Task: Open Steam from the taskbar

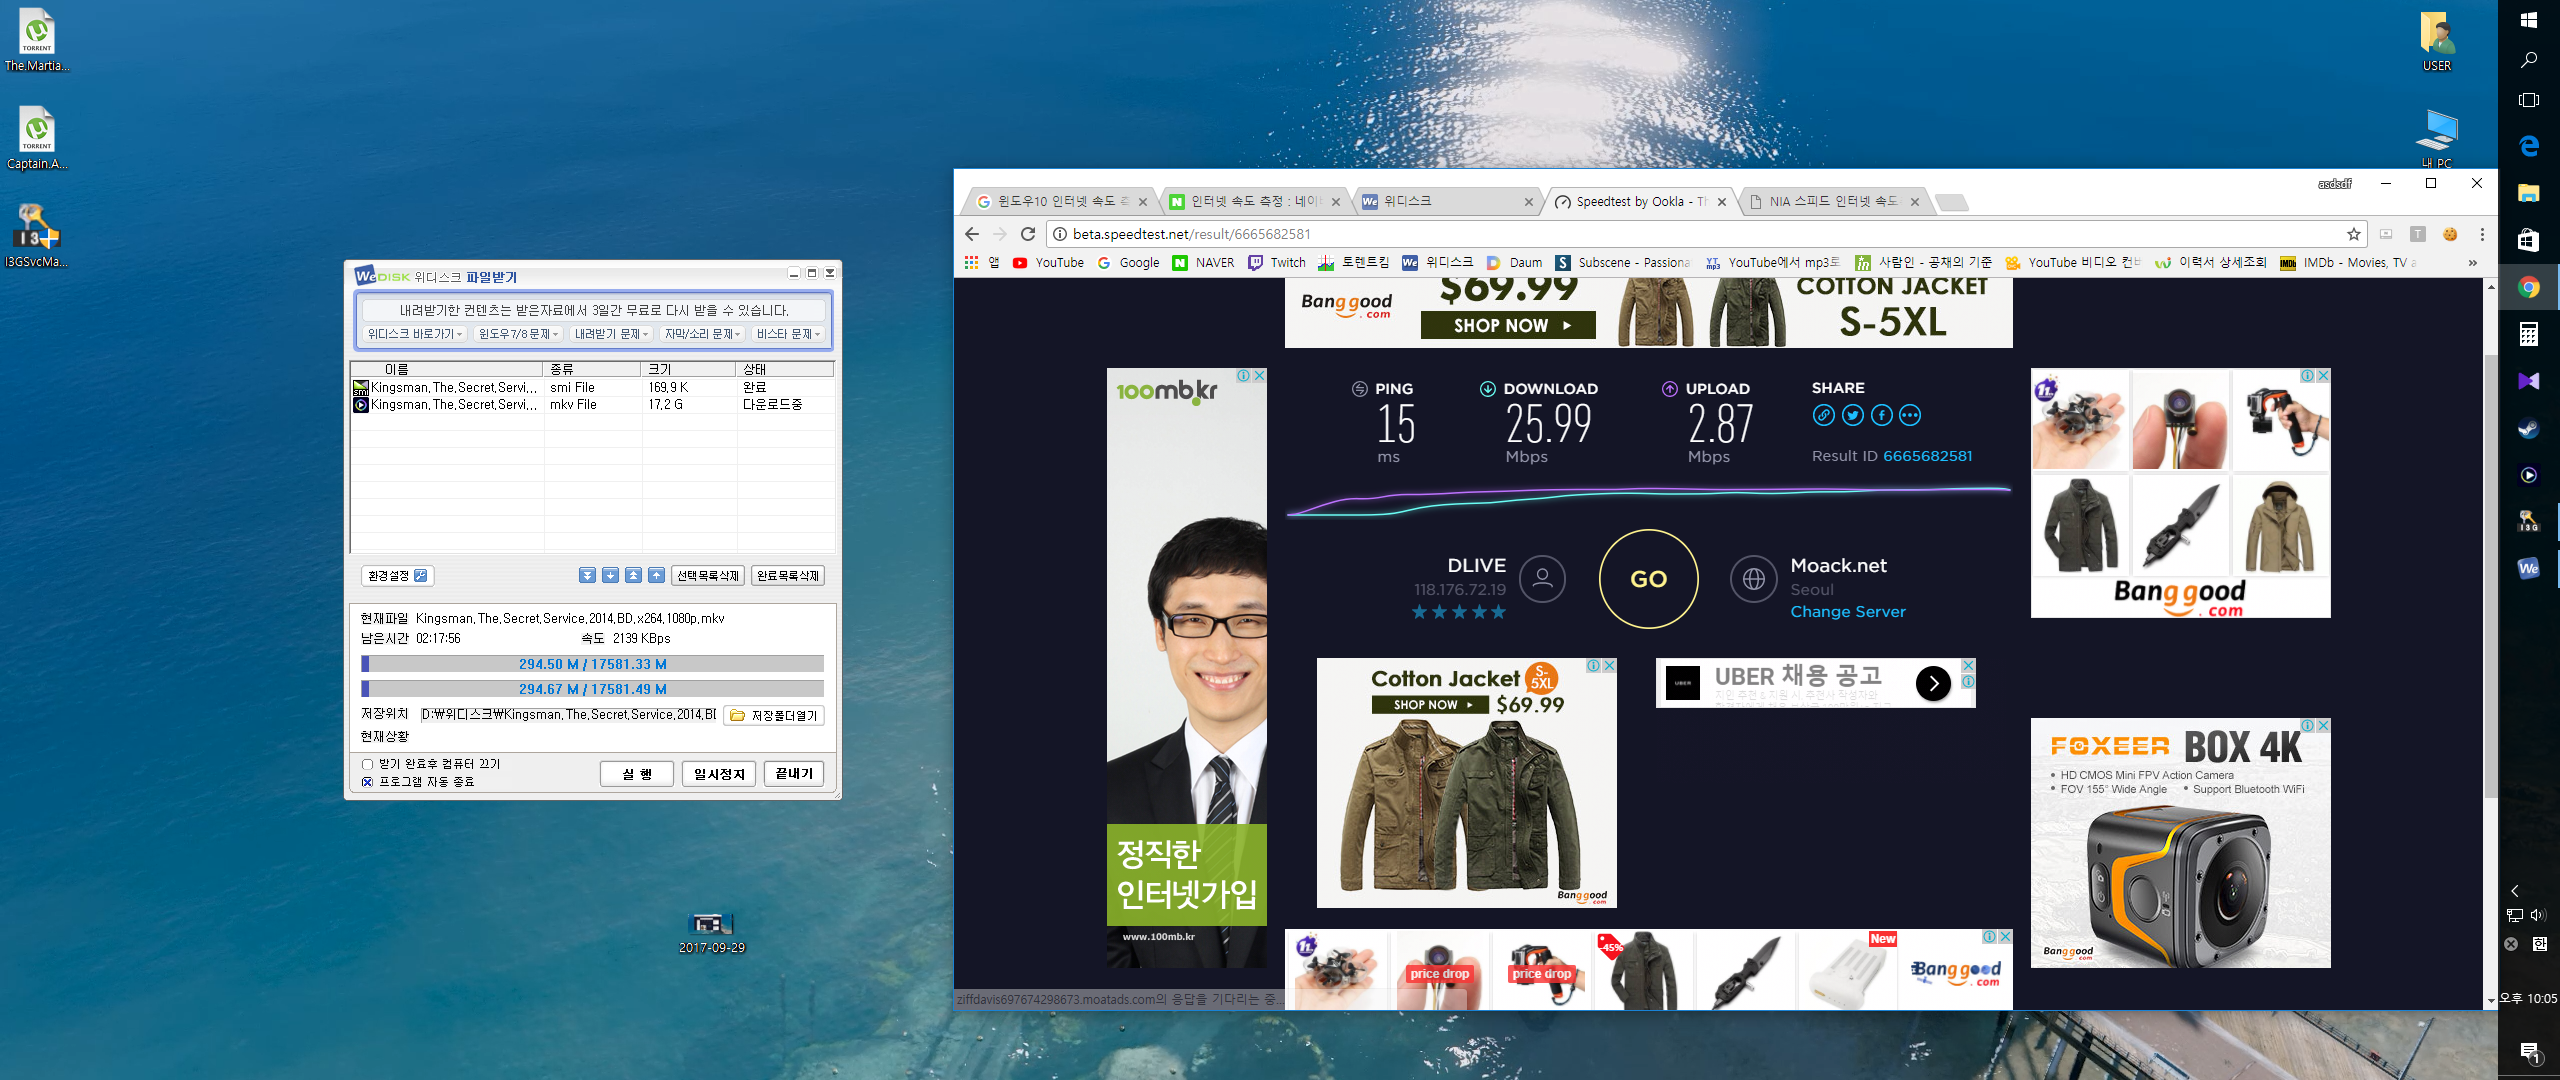Action: [x=2528, y=428]
